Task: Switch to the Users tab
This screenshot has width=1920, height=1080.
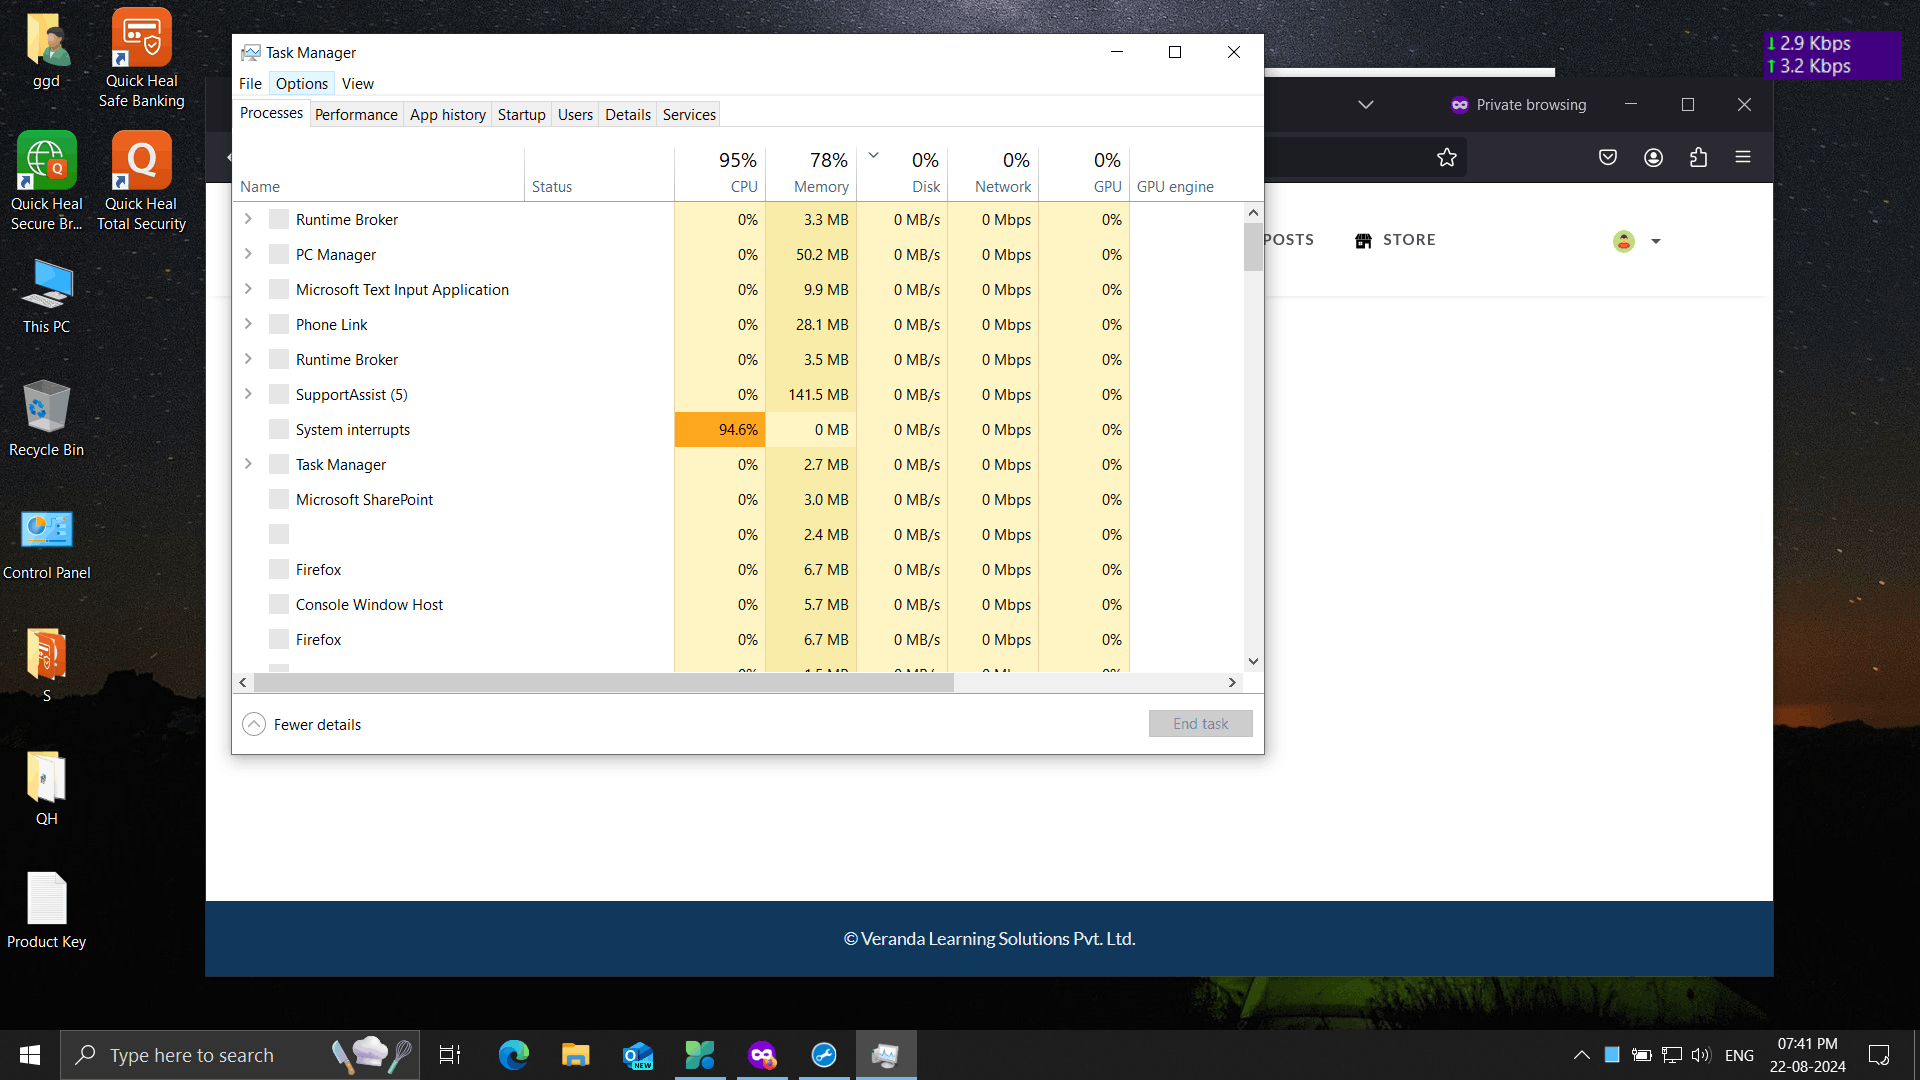Action: [575, 114]
